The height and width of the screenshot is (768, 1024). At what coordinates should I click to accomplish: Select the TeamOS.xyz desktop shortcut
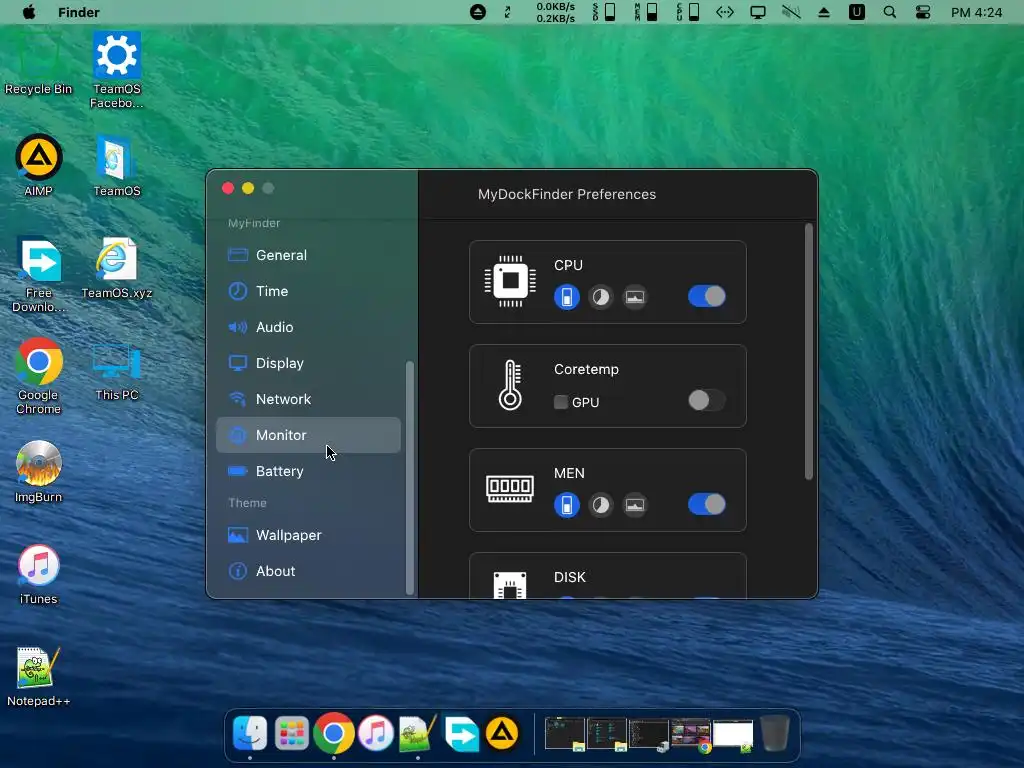[x=117, y=268]
